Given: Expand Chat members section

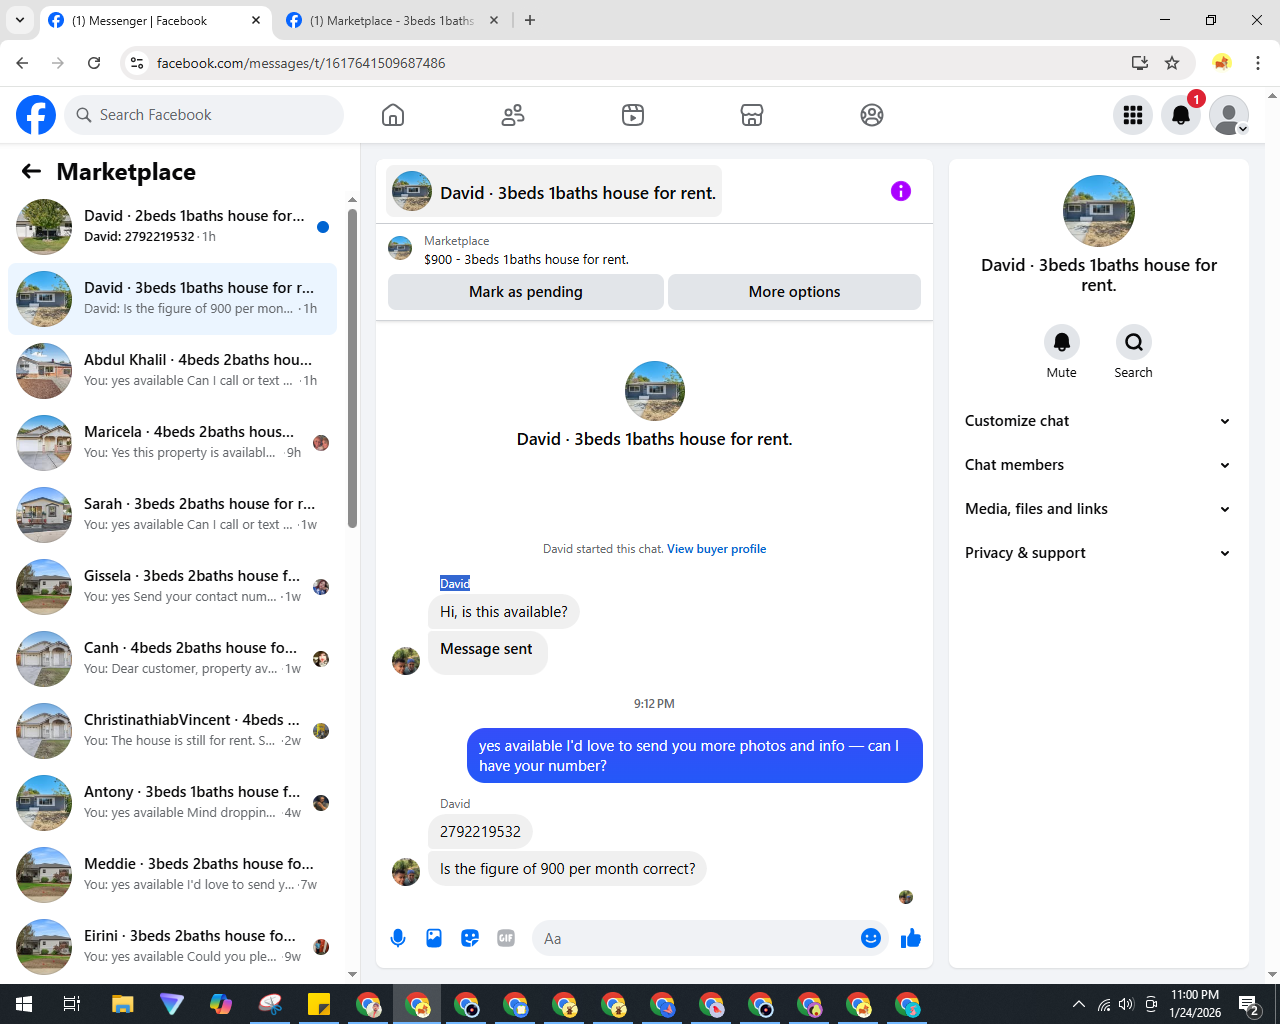Looking at the screenshot, I should coord(1098,465).
